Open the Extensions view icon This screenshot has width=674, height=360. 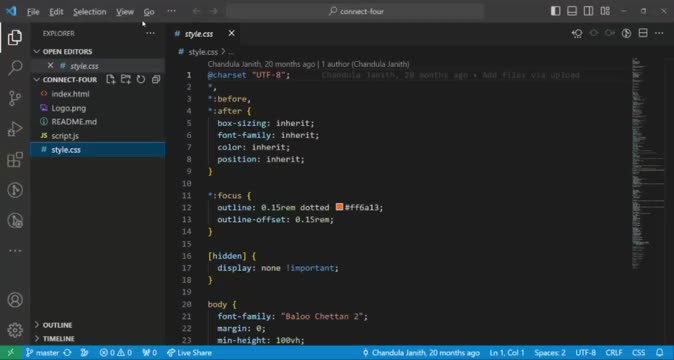15,159
